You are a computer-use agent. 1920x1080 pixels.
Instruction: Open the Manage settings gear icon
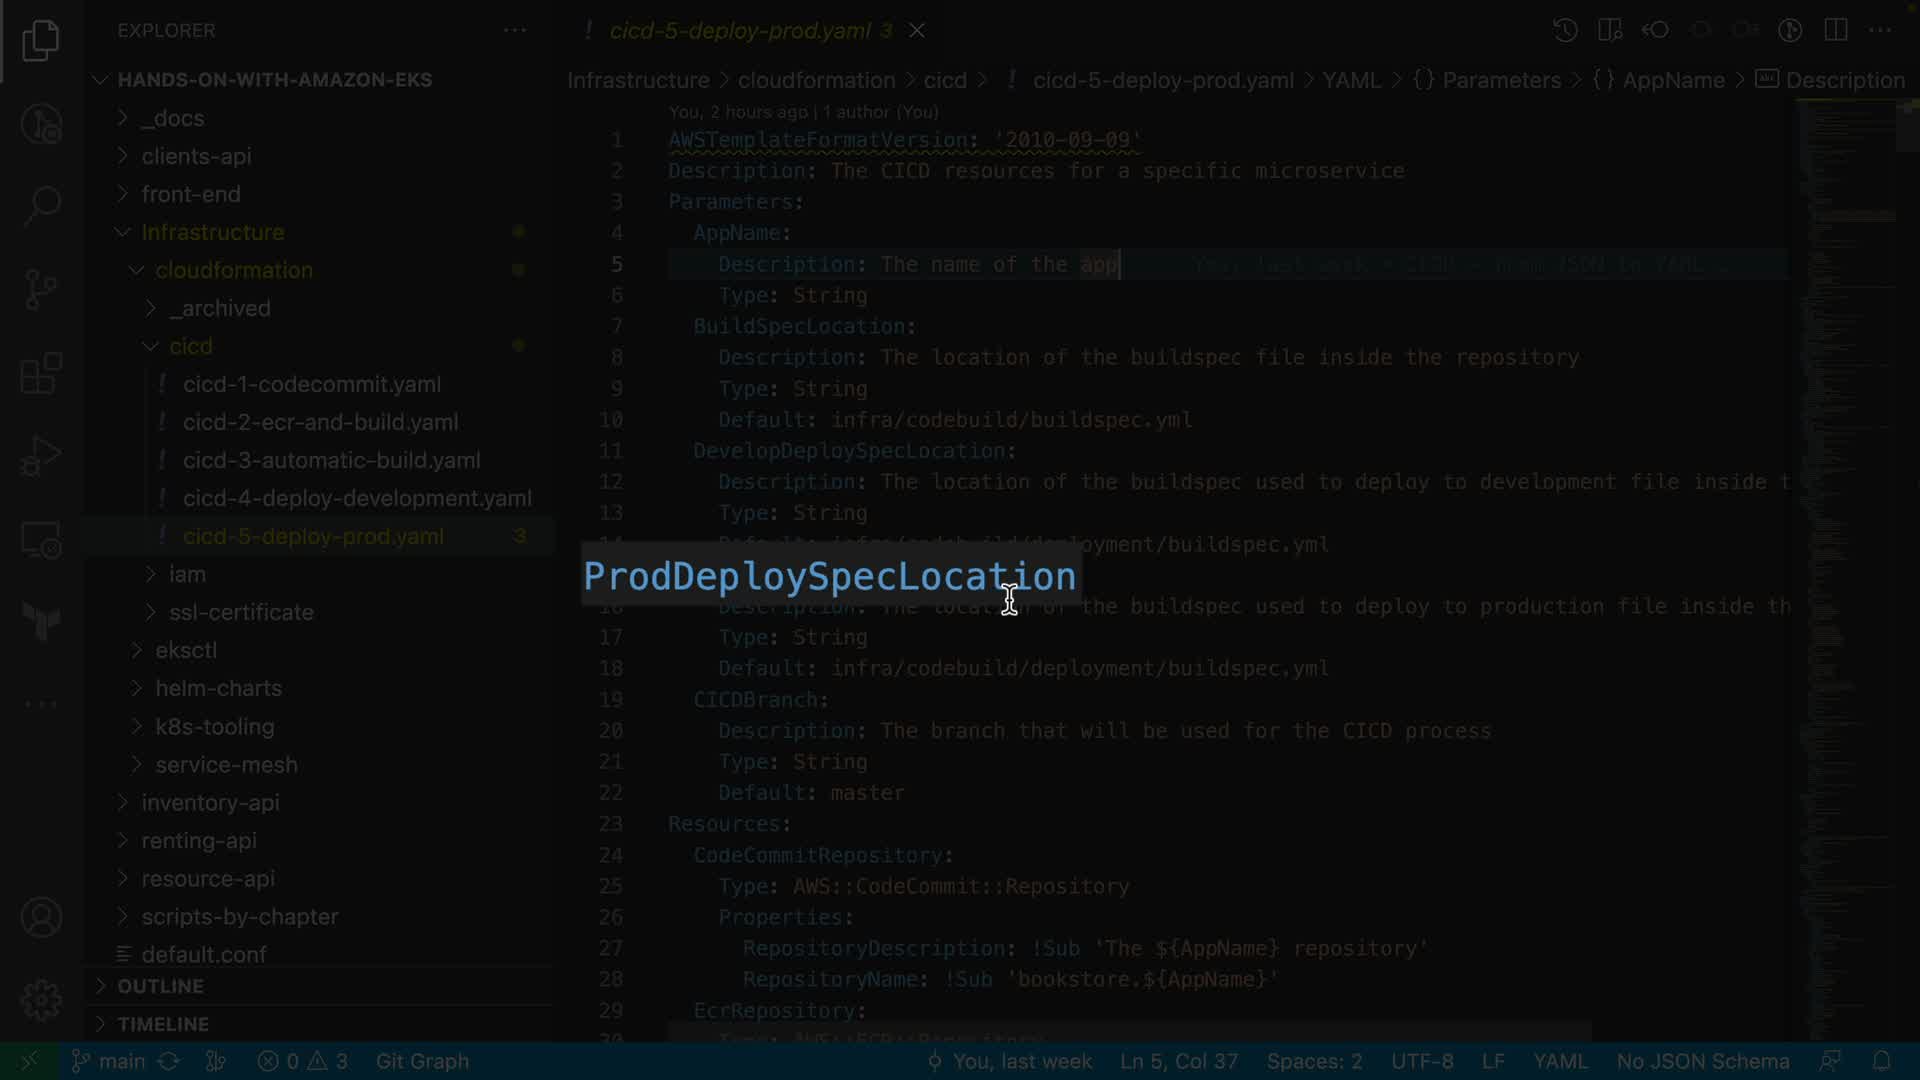[41, 1000]
